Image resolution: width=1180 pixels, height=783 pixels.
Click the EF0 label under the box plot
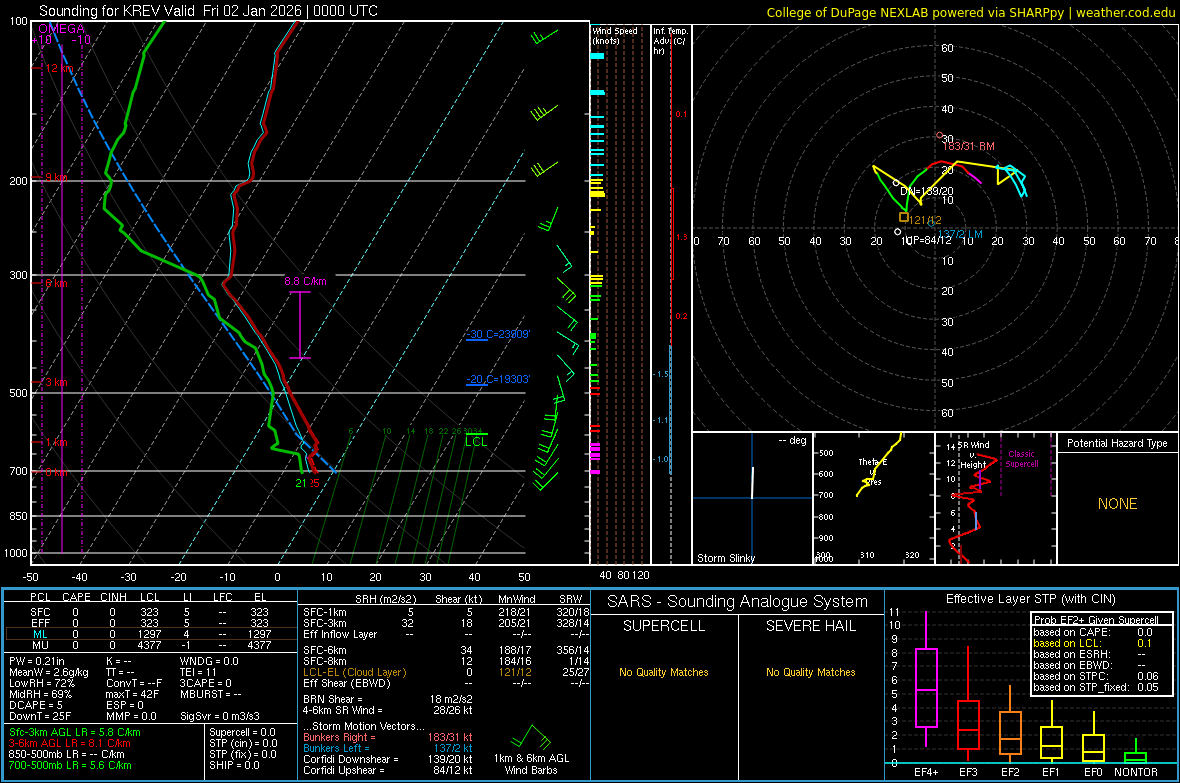point(1093,772)
